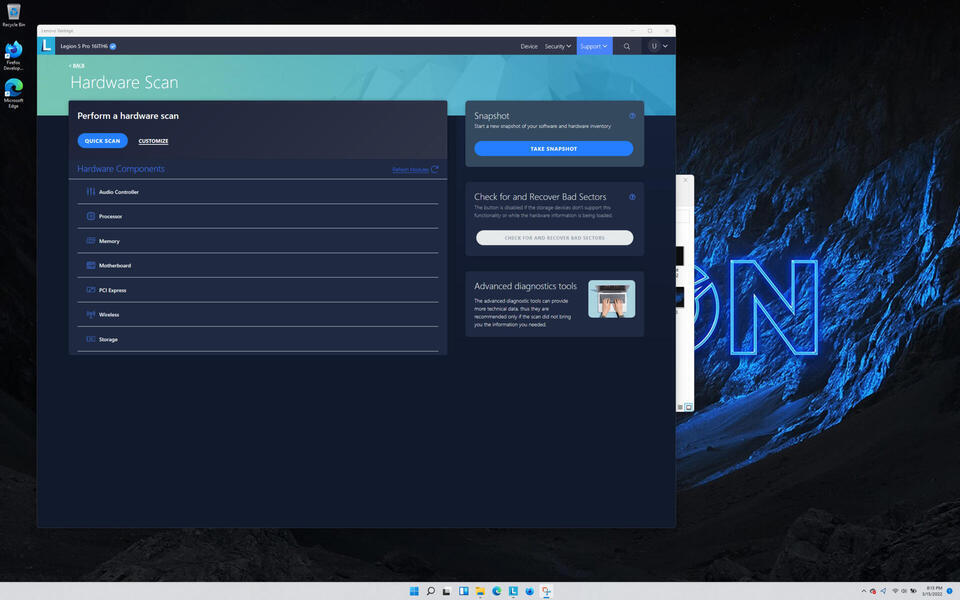Select the Storage row label

(x=108, y=339)
